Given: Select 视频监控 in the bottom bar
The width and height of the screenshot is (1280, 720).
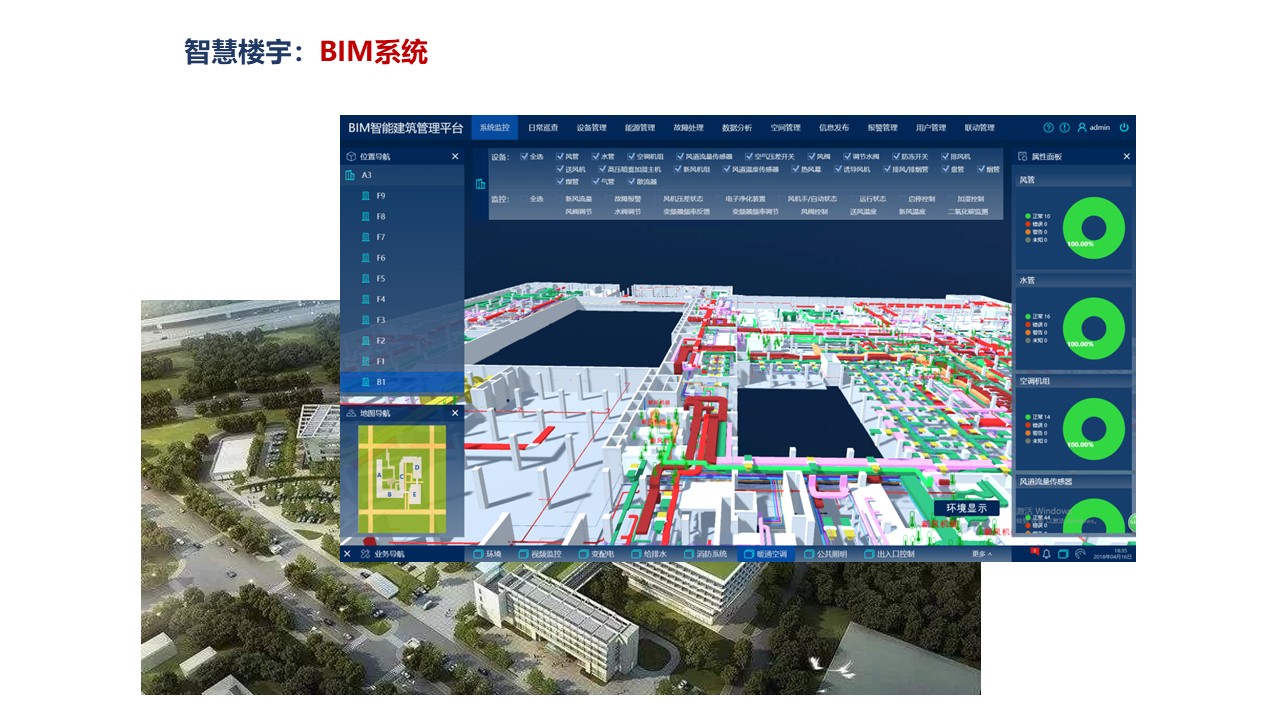Looking at the screenshot, I should tap(539, 554).
